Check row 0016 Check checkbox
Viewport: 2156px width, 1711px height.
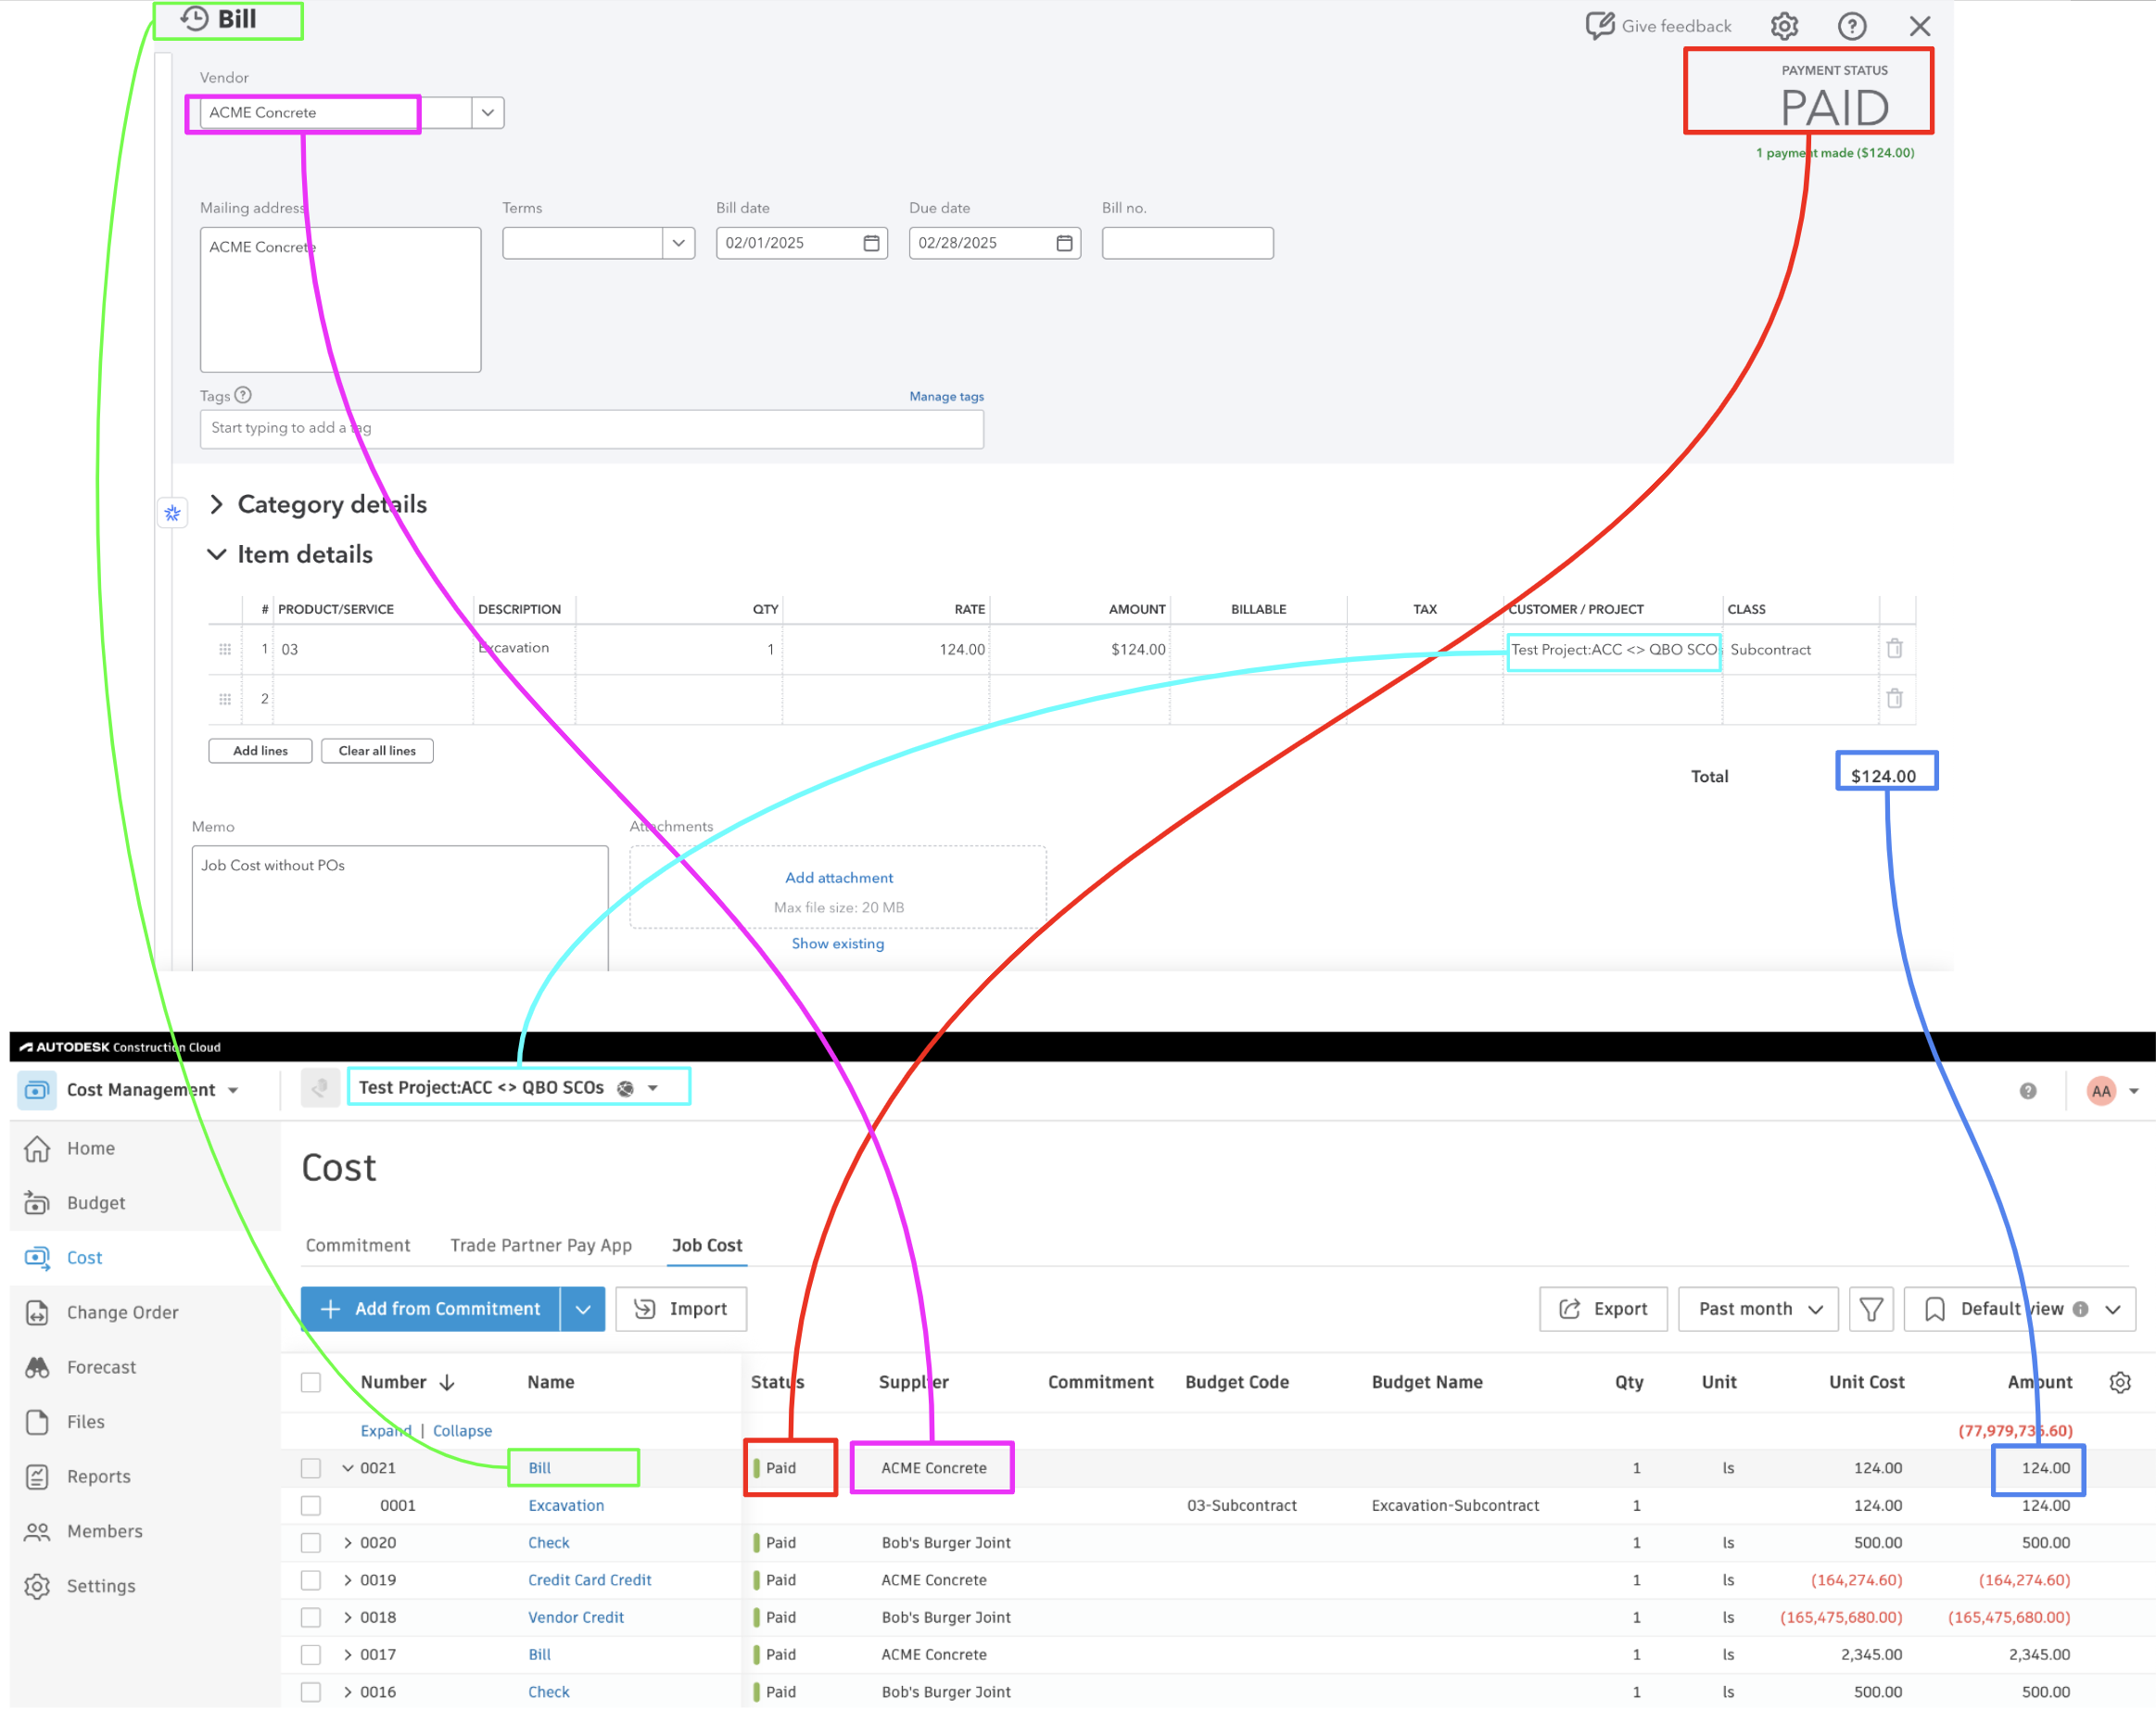(311, 1692)
